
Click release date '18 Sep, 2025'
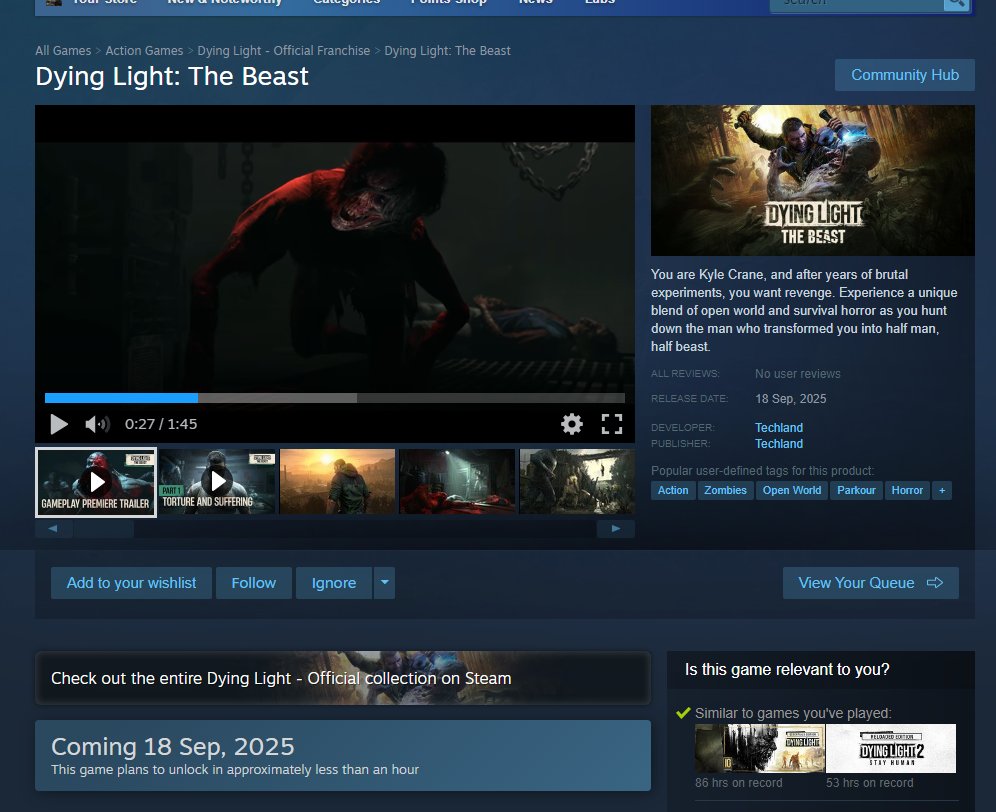point(791,398)
